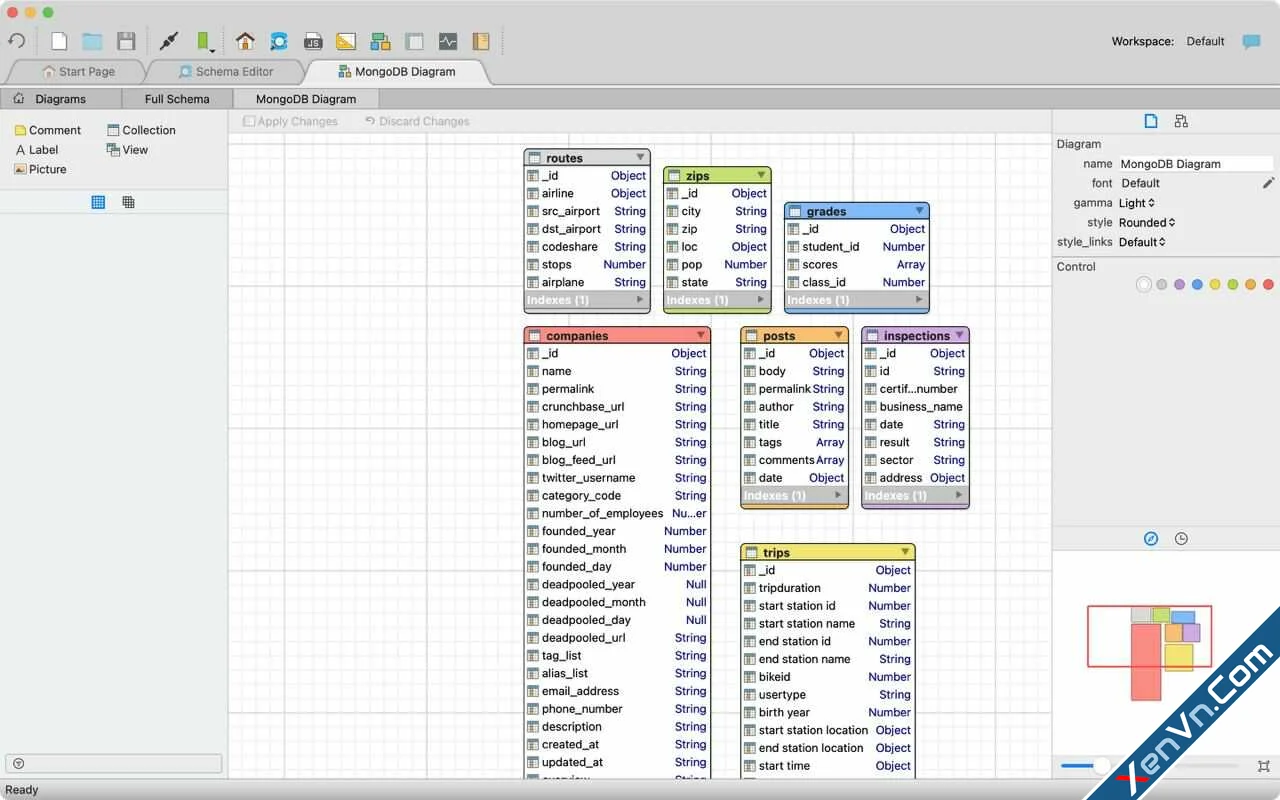Open the JS script editor icon
Viewport: 1280px width, 800px height.
[x=313, y=41]
